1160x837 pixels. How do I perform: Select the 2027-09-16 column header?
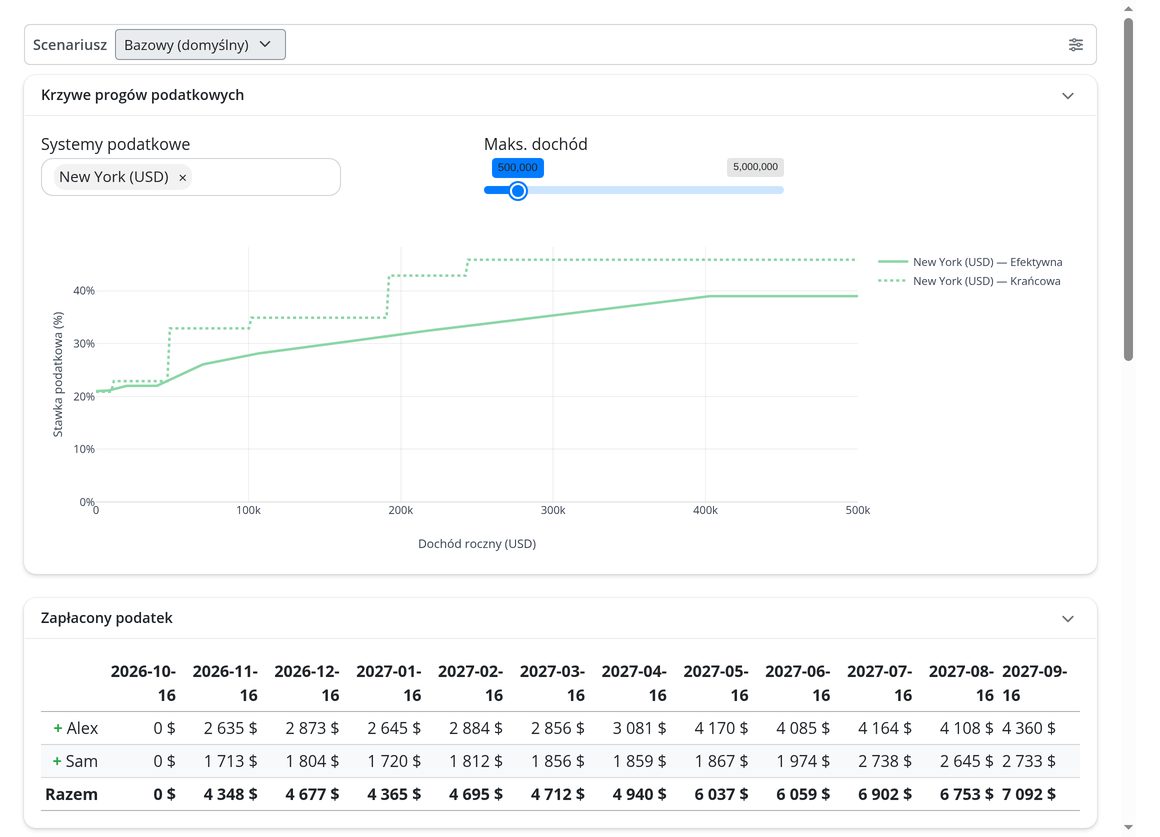(x=1034, y=683)
